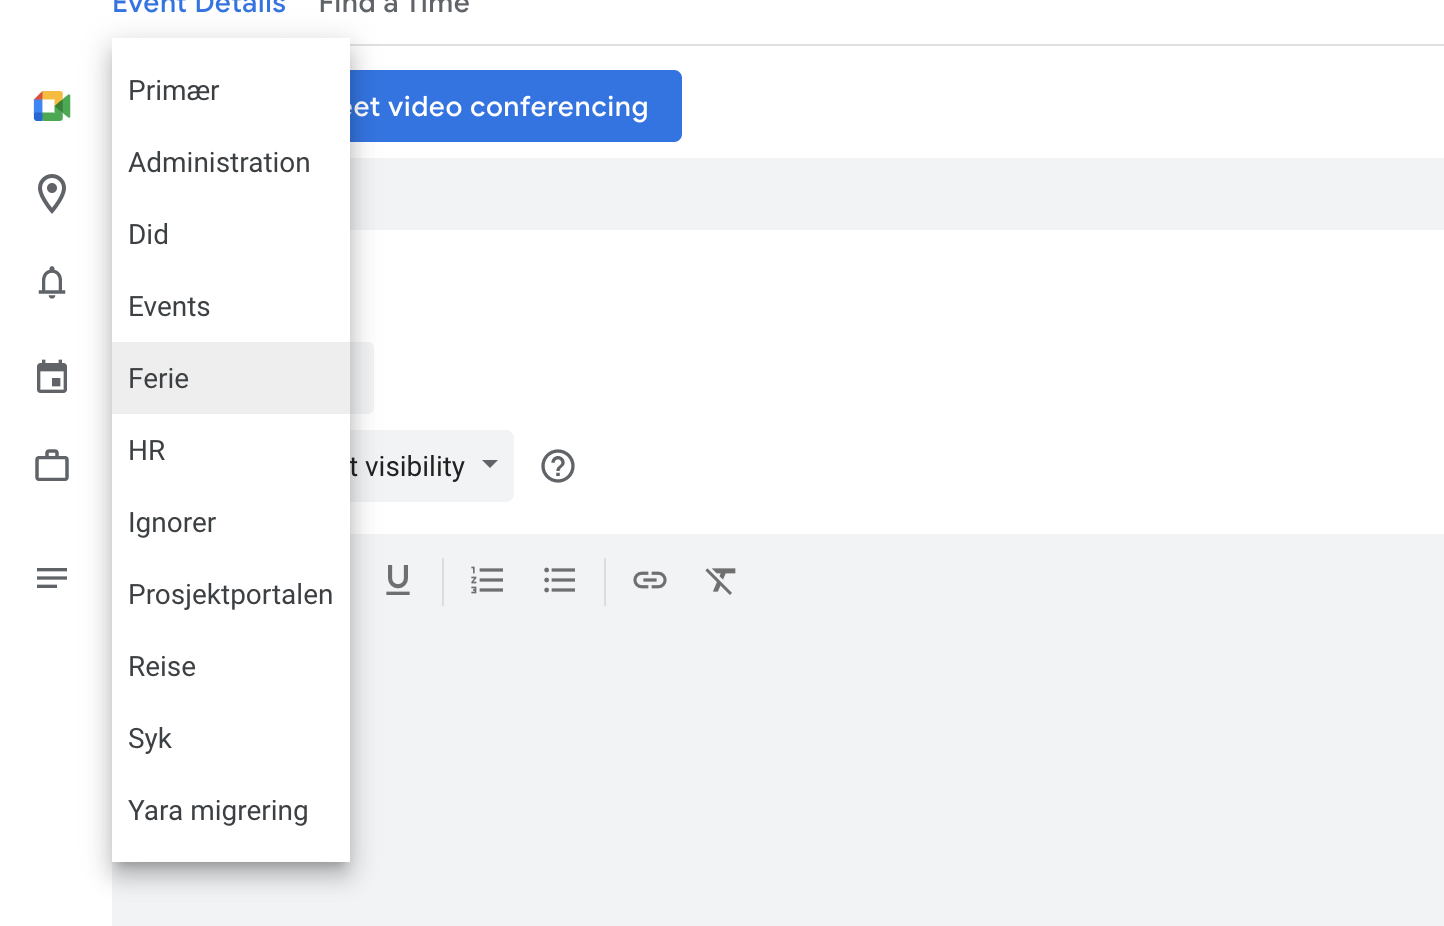Screen dimensions: 1444x926
Task: Select the highlighted Ferie option
Action: pos(231,378)
